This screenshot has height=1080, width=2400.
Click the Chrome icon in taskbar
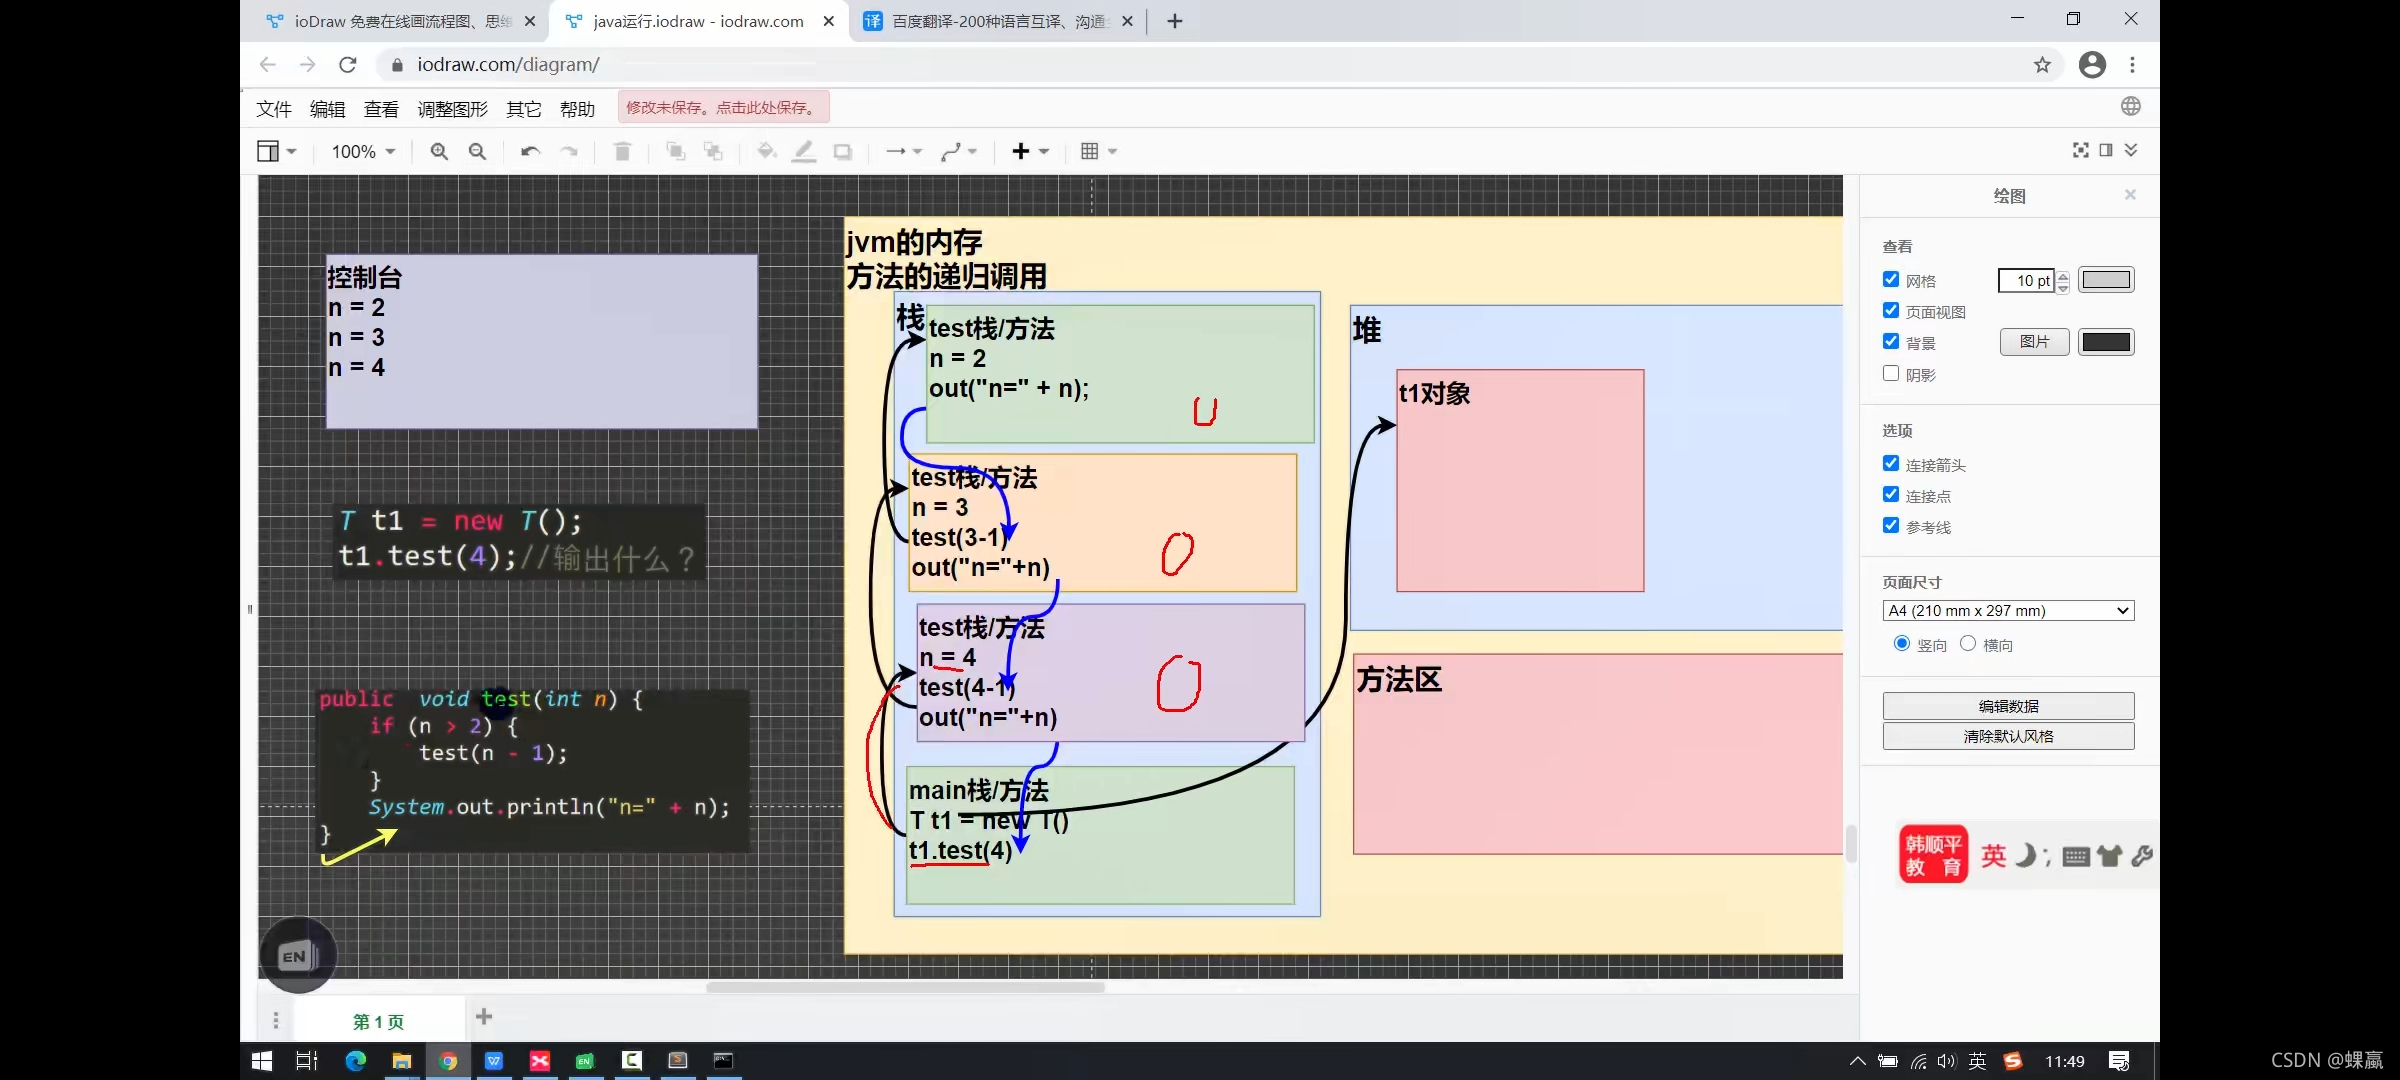tap(448, 1061)
